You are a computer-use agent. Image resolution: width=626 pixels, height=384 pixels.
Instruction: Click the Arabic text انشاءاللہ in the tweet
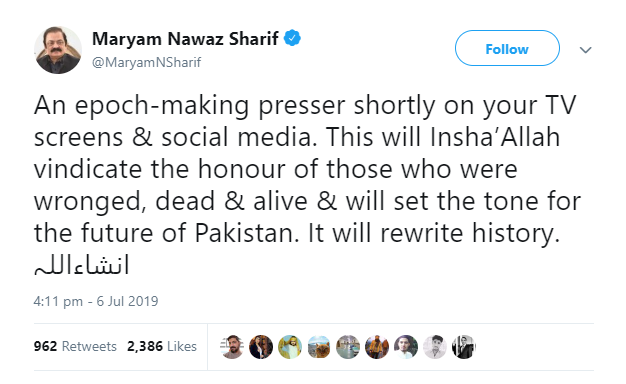click(81, 265)
